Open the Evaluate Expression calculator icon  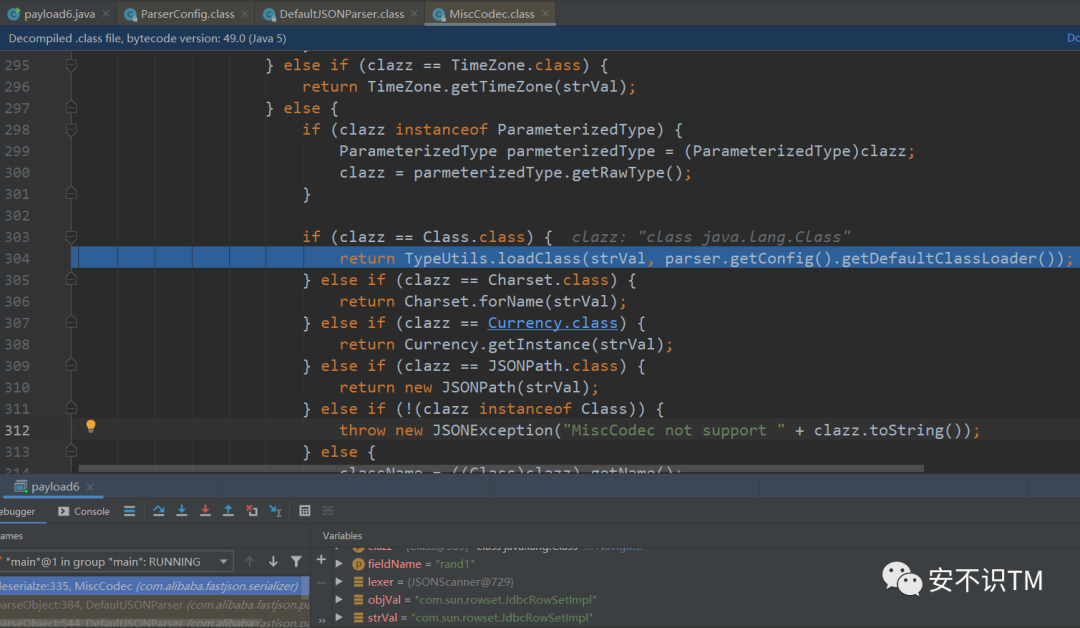point(305,511)
